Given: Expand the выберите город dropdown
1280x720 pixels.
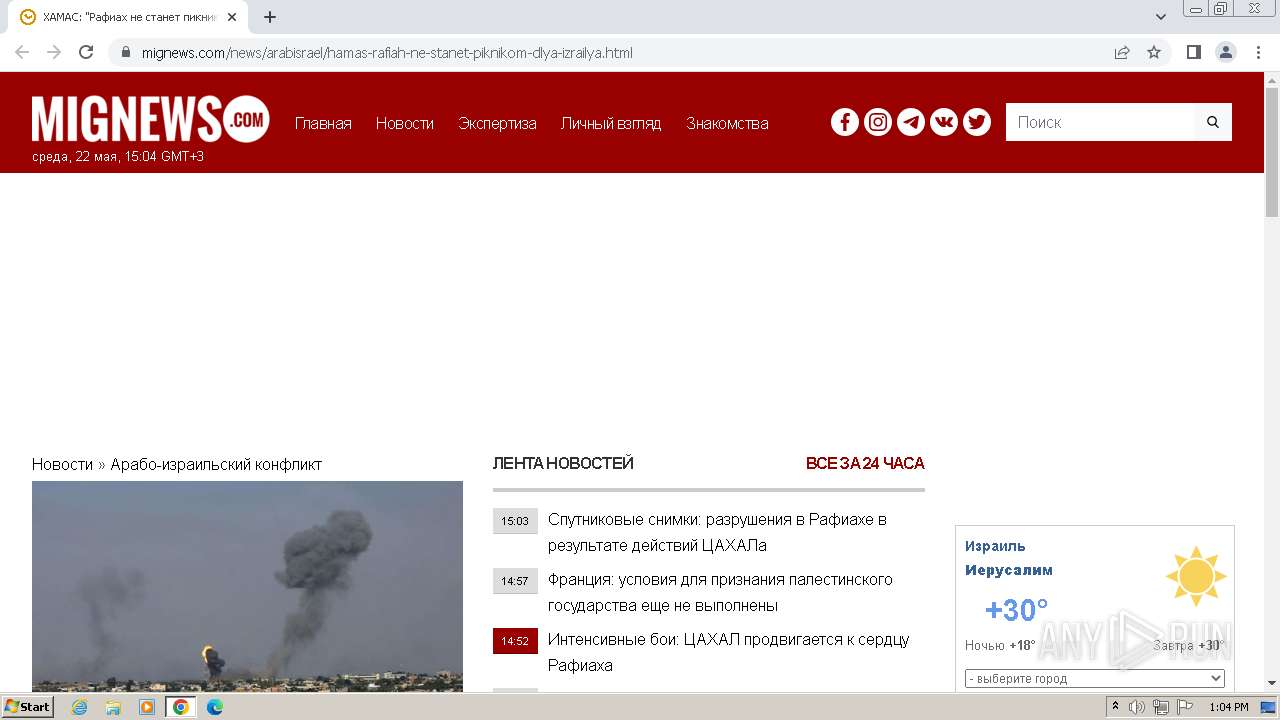Looking at the screenshot, I should [1095, 678].
